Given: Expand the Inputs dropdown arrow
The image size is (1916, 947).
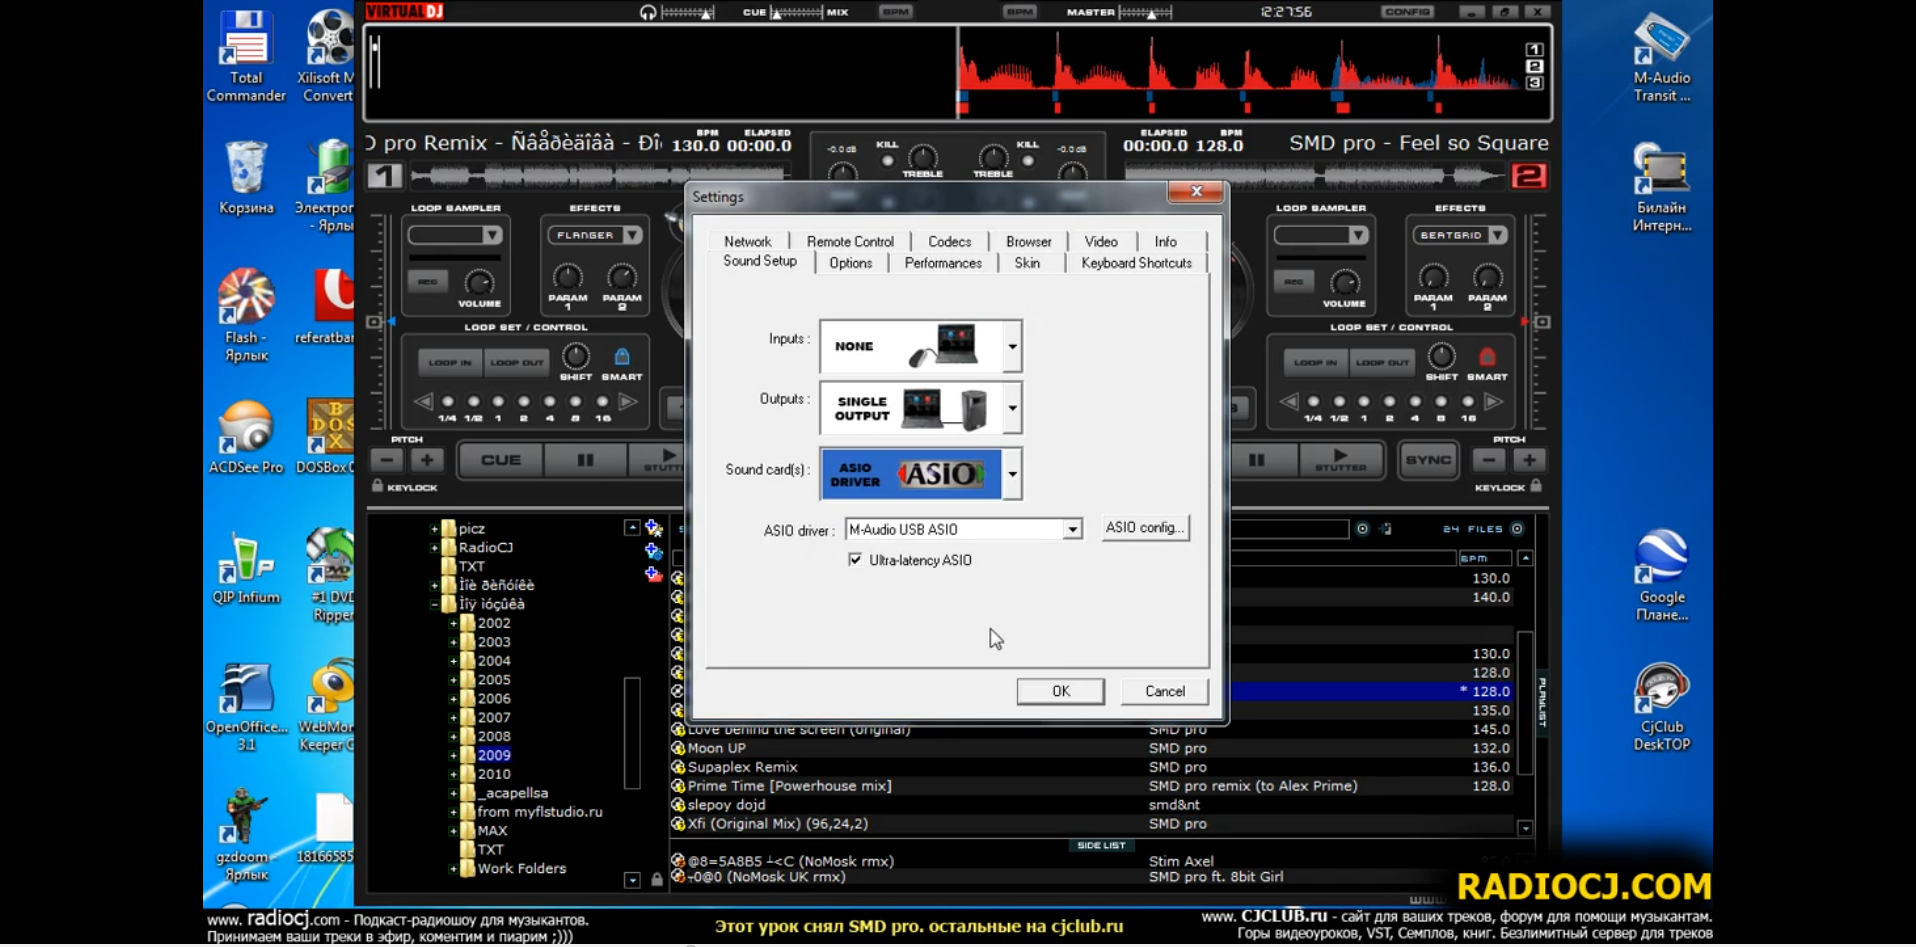Looking at the screenshot, I should click(x=1012, y=346).
